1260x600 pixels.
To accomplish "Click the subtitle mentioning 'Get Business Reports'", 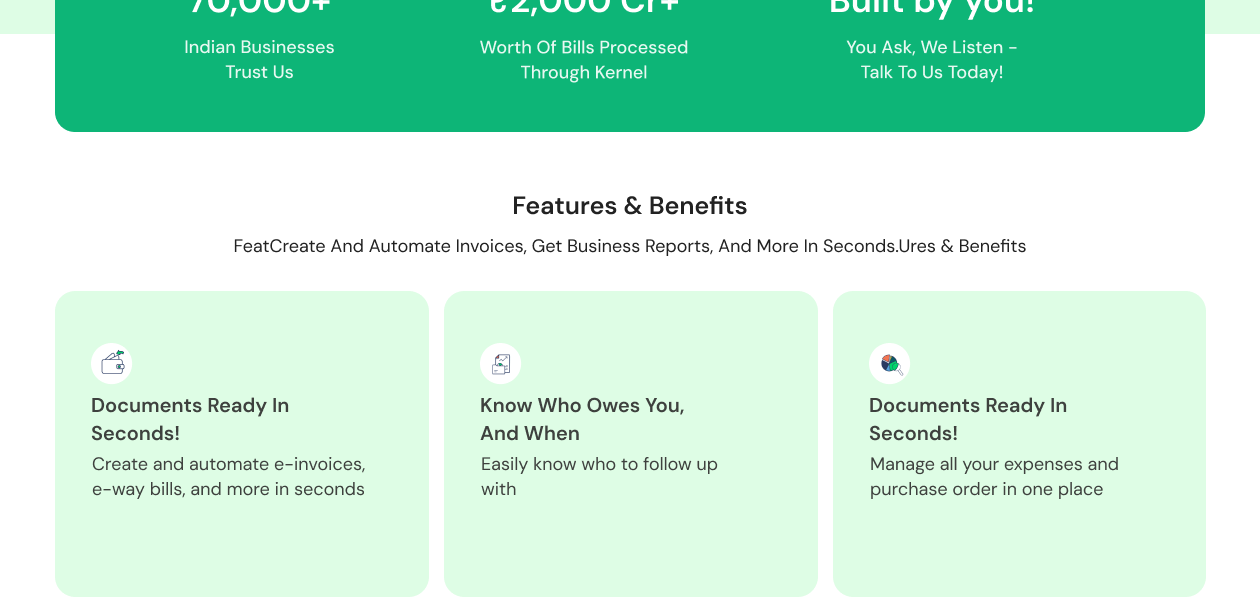I will pyautogui.click(x=630, y=246).
